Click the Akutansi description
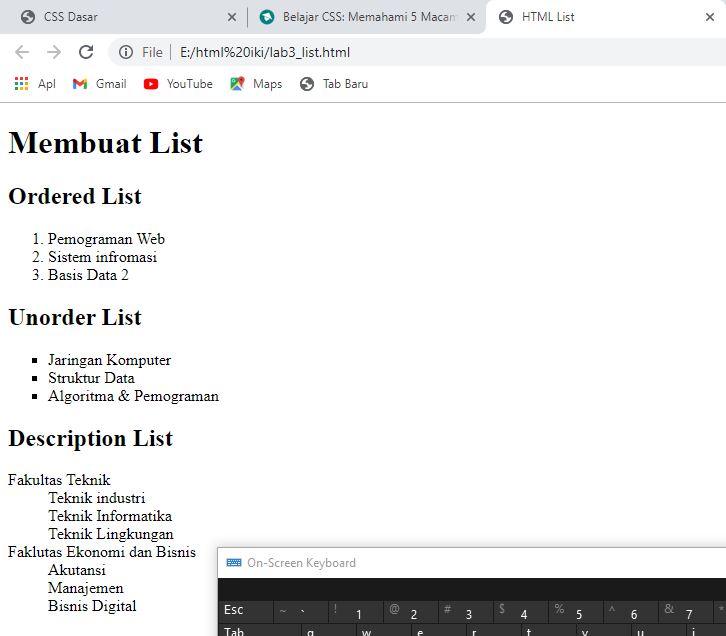Viewport: 726px width, 636px height. (77, 570)
